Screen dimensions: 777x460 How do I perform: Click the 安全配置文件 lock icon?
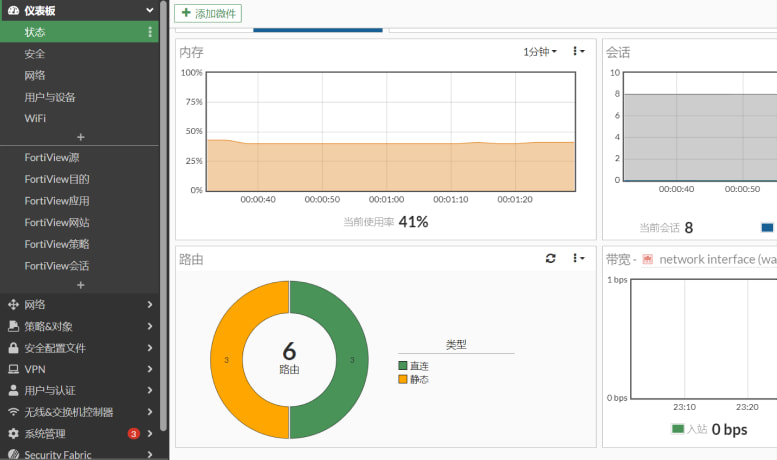coord(13,348)
